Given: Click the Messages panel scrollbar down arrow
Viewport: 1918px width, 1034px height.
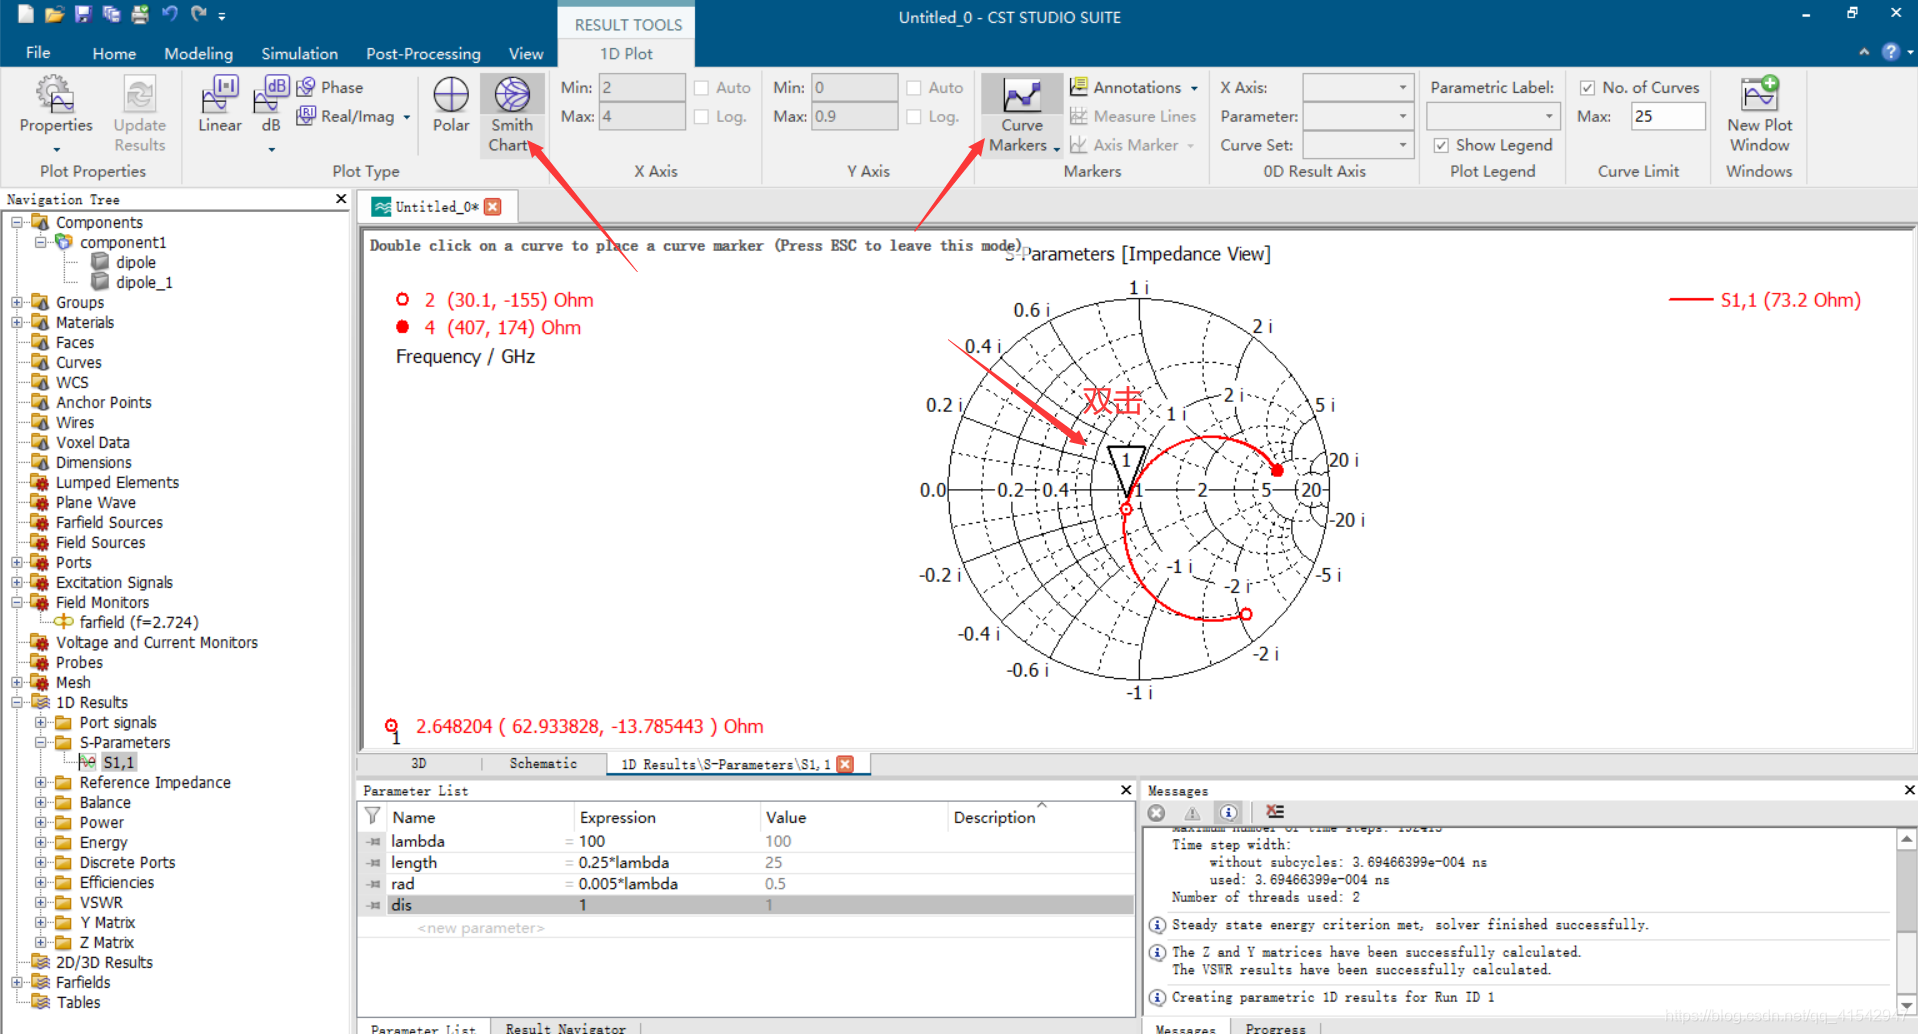Looking at the screenshot, I should pos(1906,1005).
